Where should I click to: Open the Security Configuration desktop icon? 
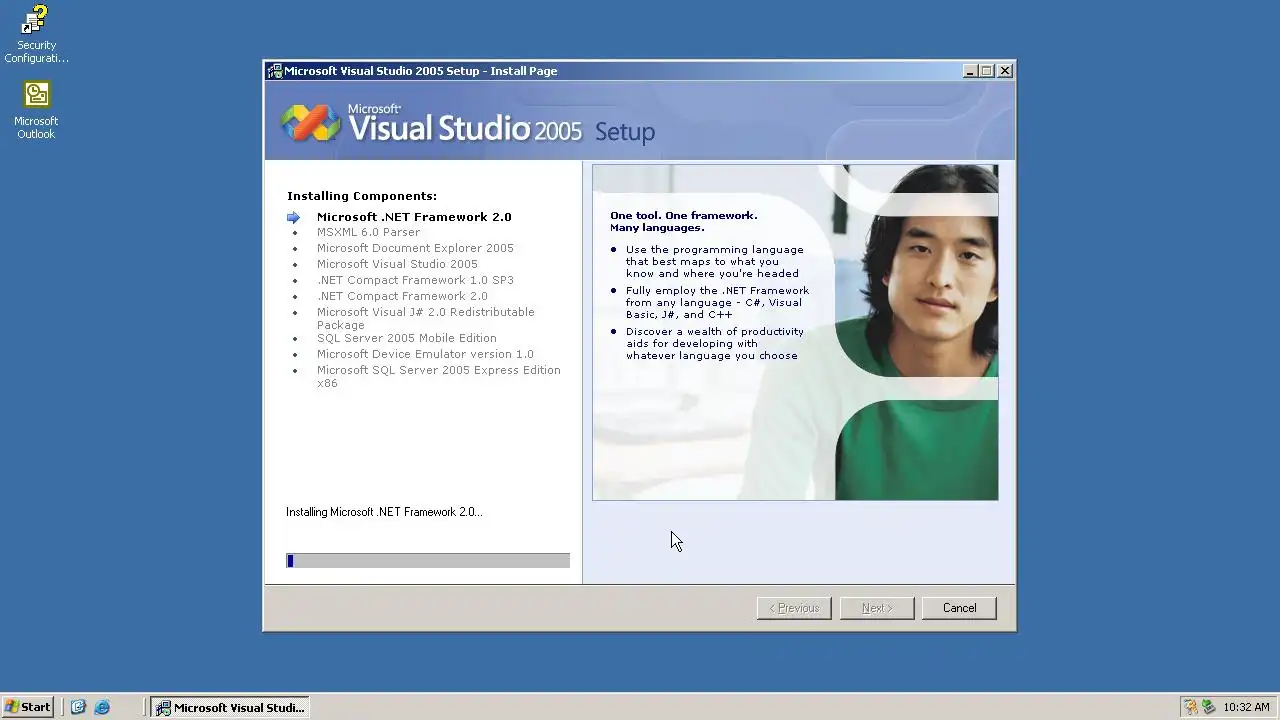click(x=36, y=35)
